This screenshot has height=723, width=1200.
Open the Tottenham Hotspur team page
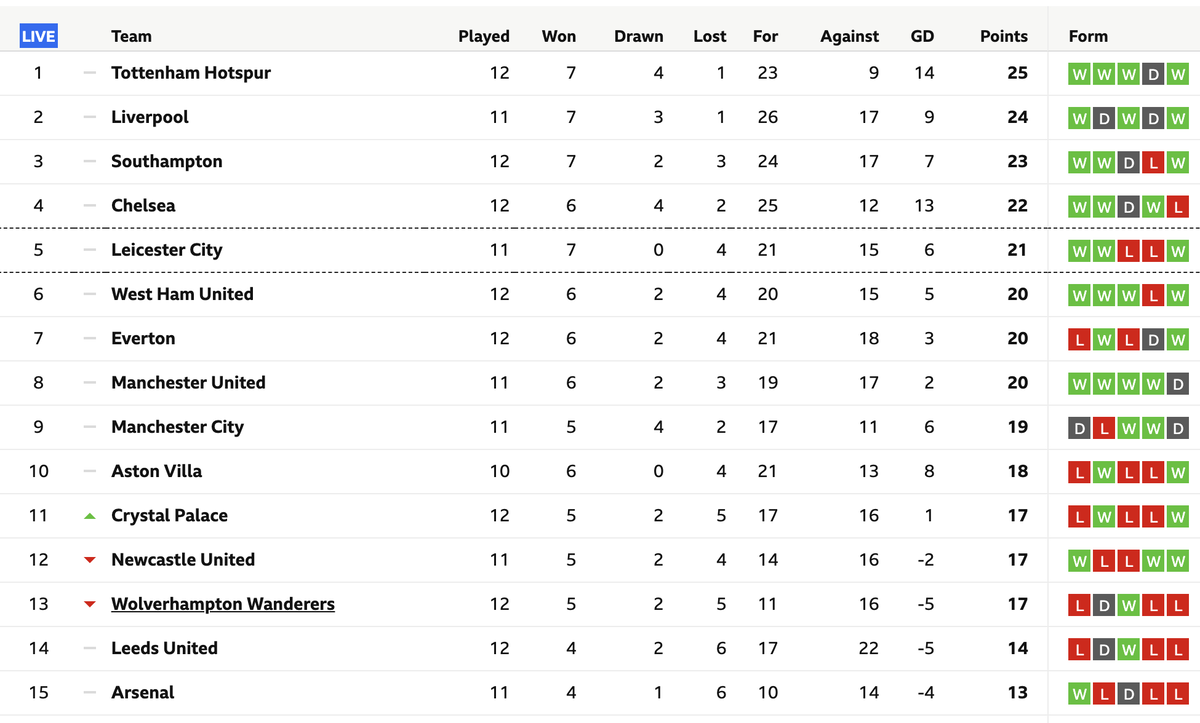click(x=191, y=73)
